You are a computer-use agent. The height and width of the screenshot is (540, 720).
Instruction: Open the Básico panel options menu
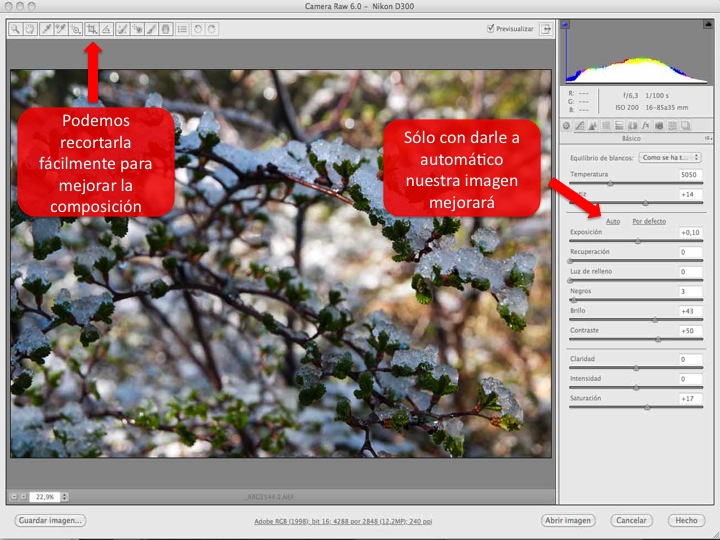pos(708,139)
